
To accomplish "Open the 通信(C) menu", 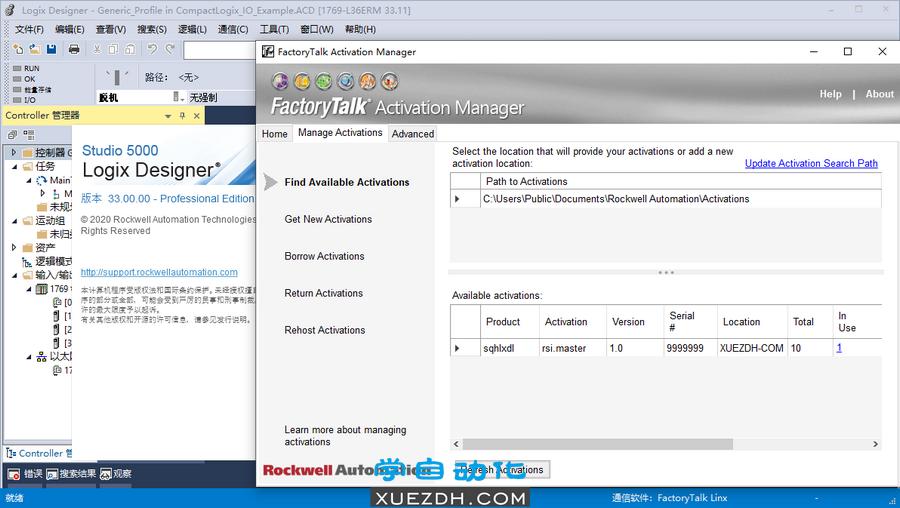I will (233, 29).
